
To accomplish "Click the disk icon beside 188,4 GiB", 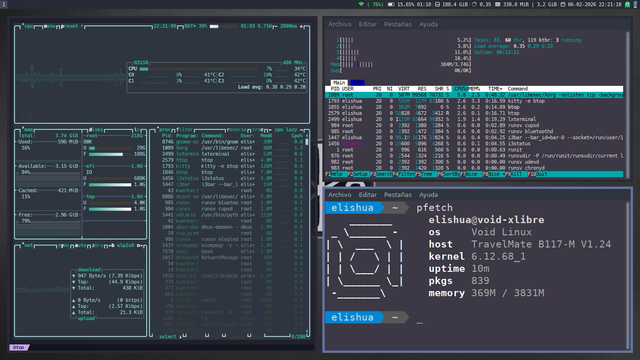I will [x=437, y=4].
